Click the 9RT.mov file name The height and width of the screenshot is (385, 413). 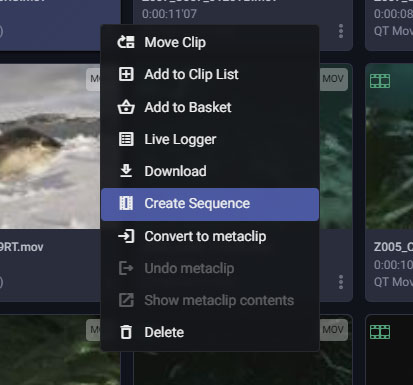[x=22, y=247]
